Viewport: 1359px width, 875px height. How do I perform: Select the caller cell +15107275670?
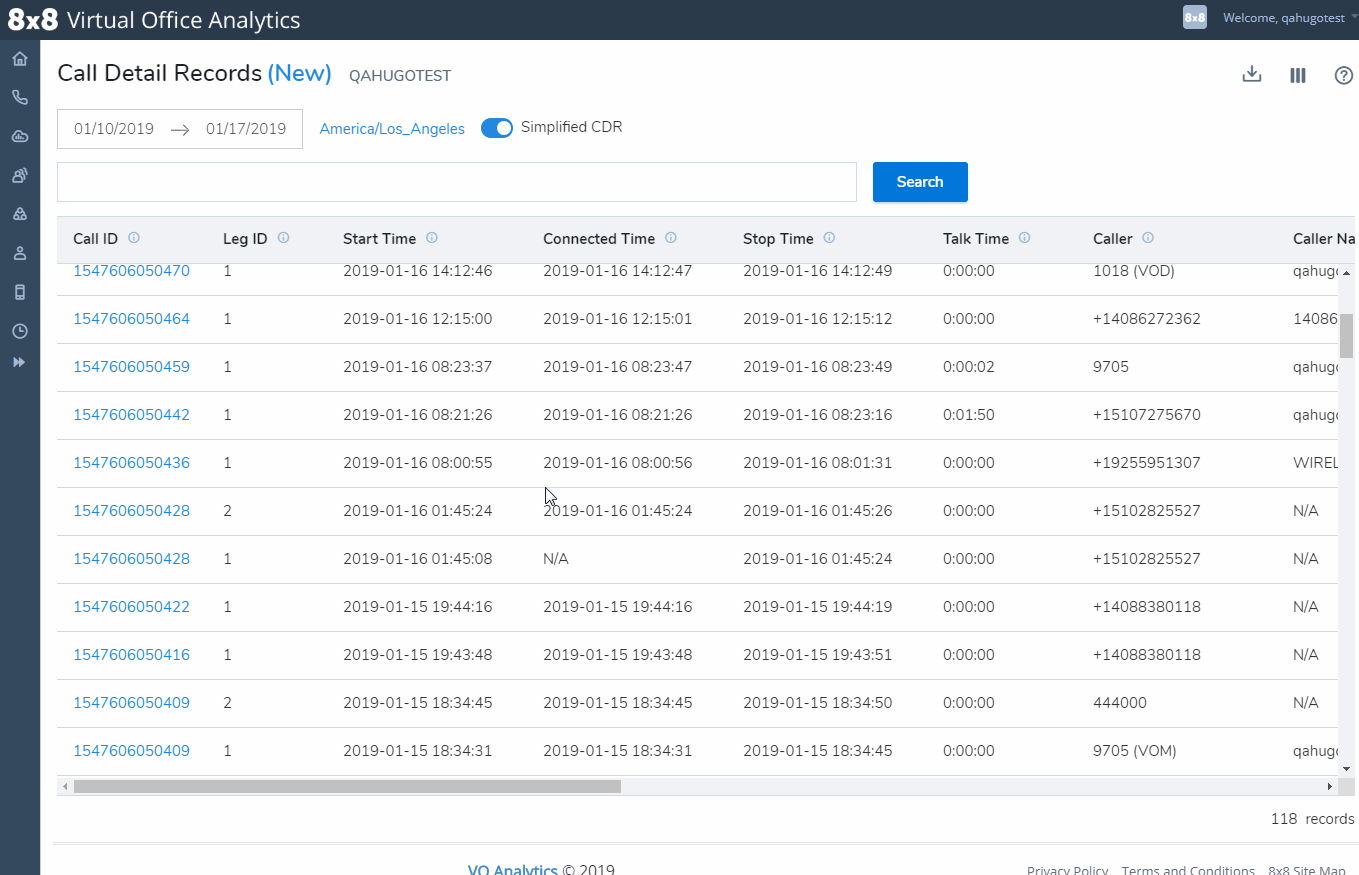coord(1147,415)
